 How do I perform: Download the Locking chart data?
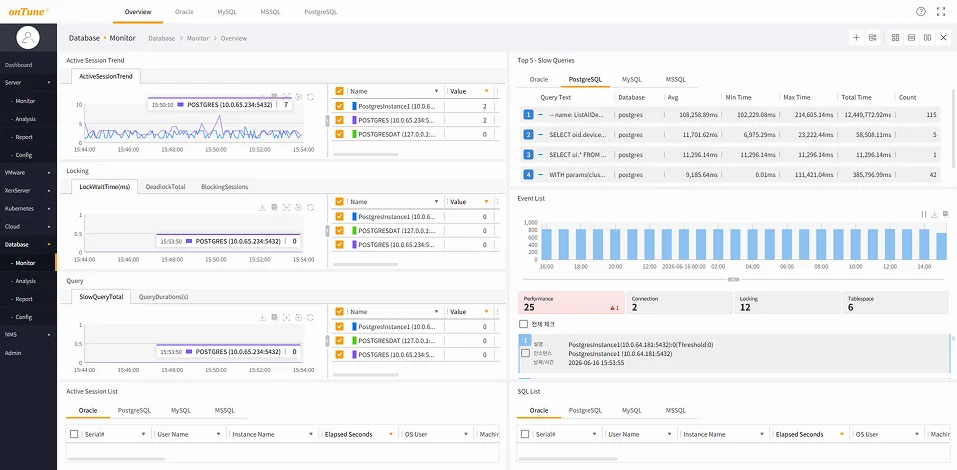coord(262,208)
